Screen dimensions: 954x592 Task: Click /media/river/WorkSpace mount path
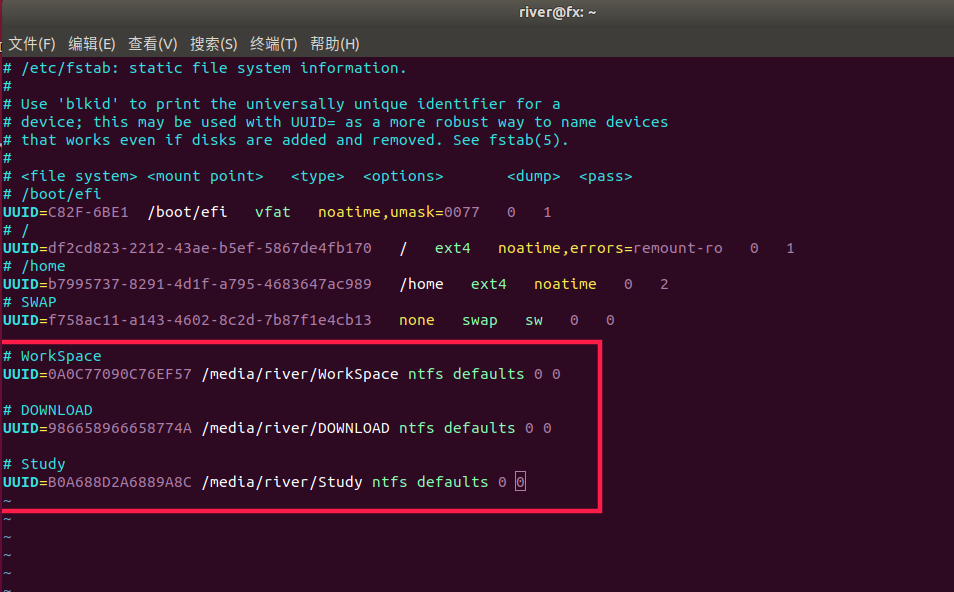tap(300, 374)
